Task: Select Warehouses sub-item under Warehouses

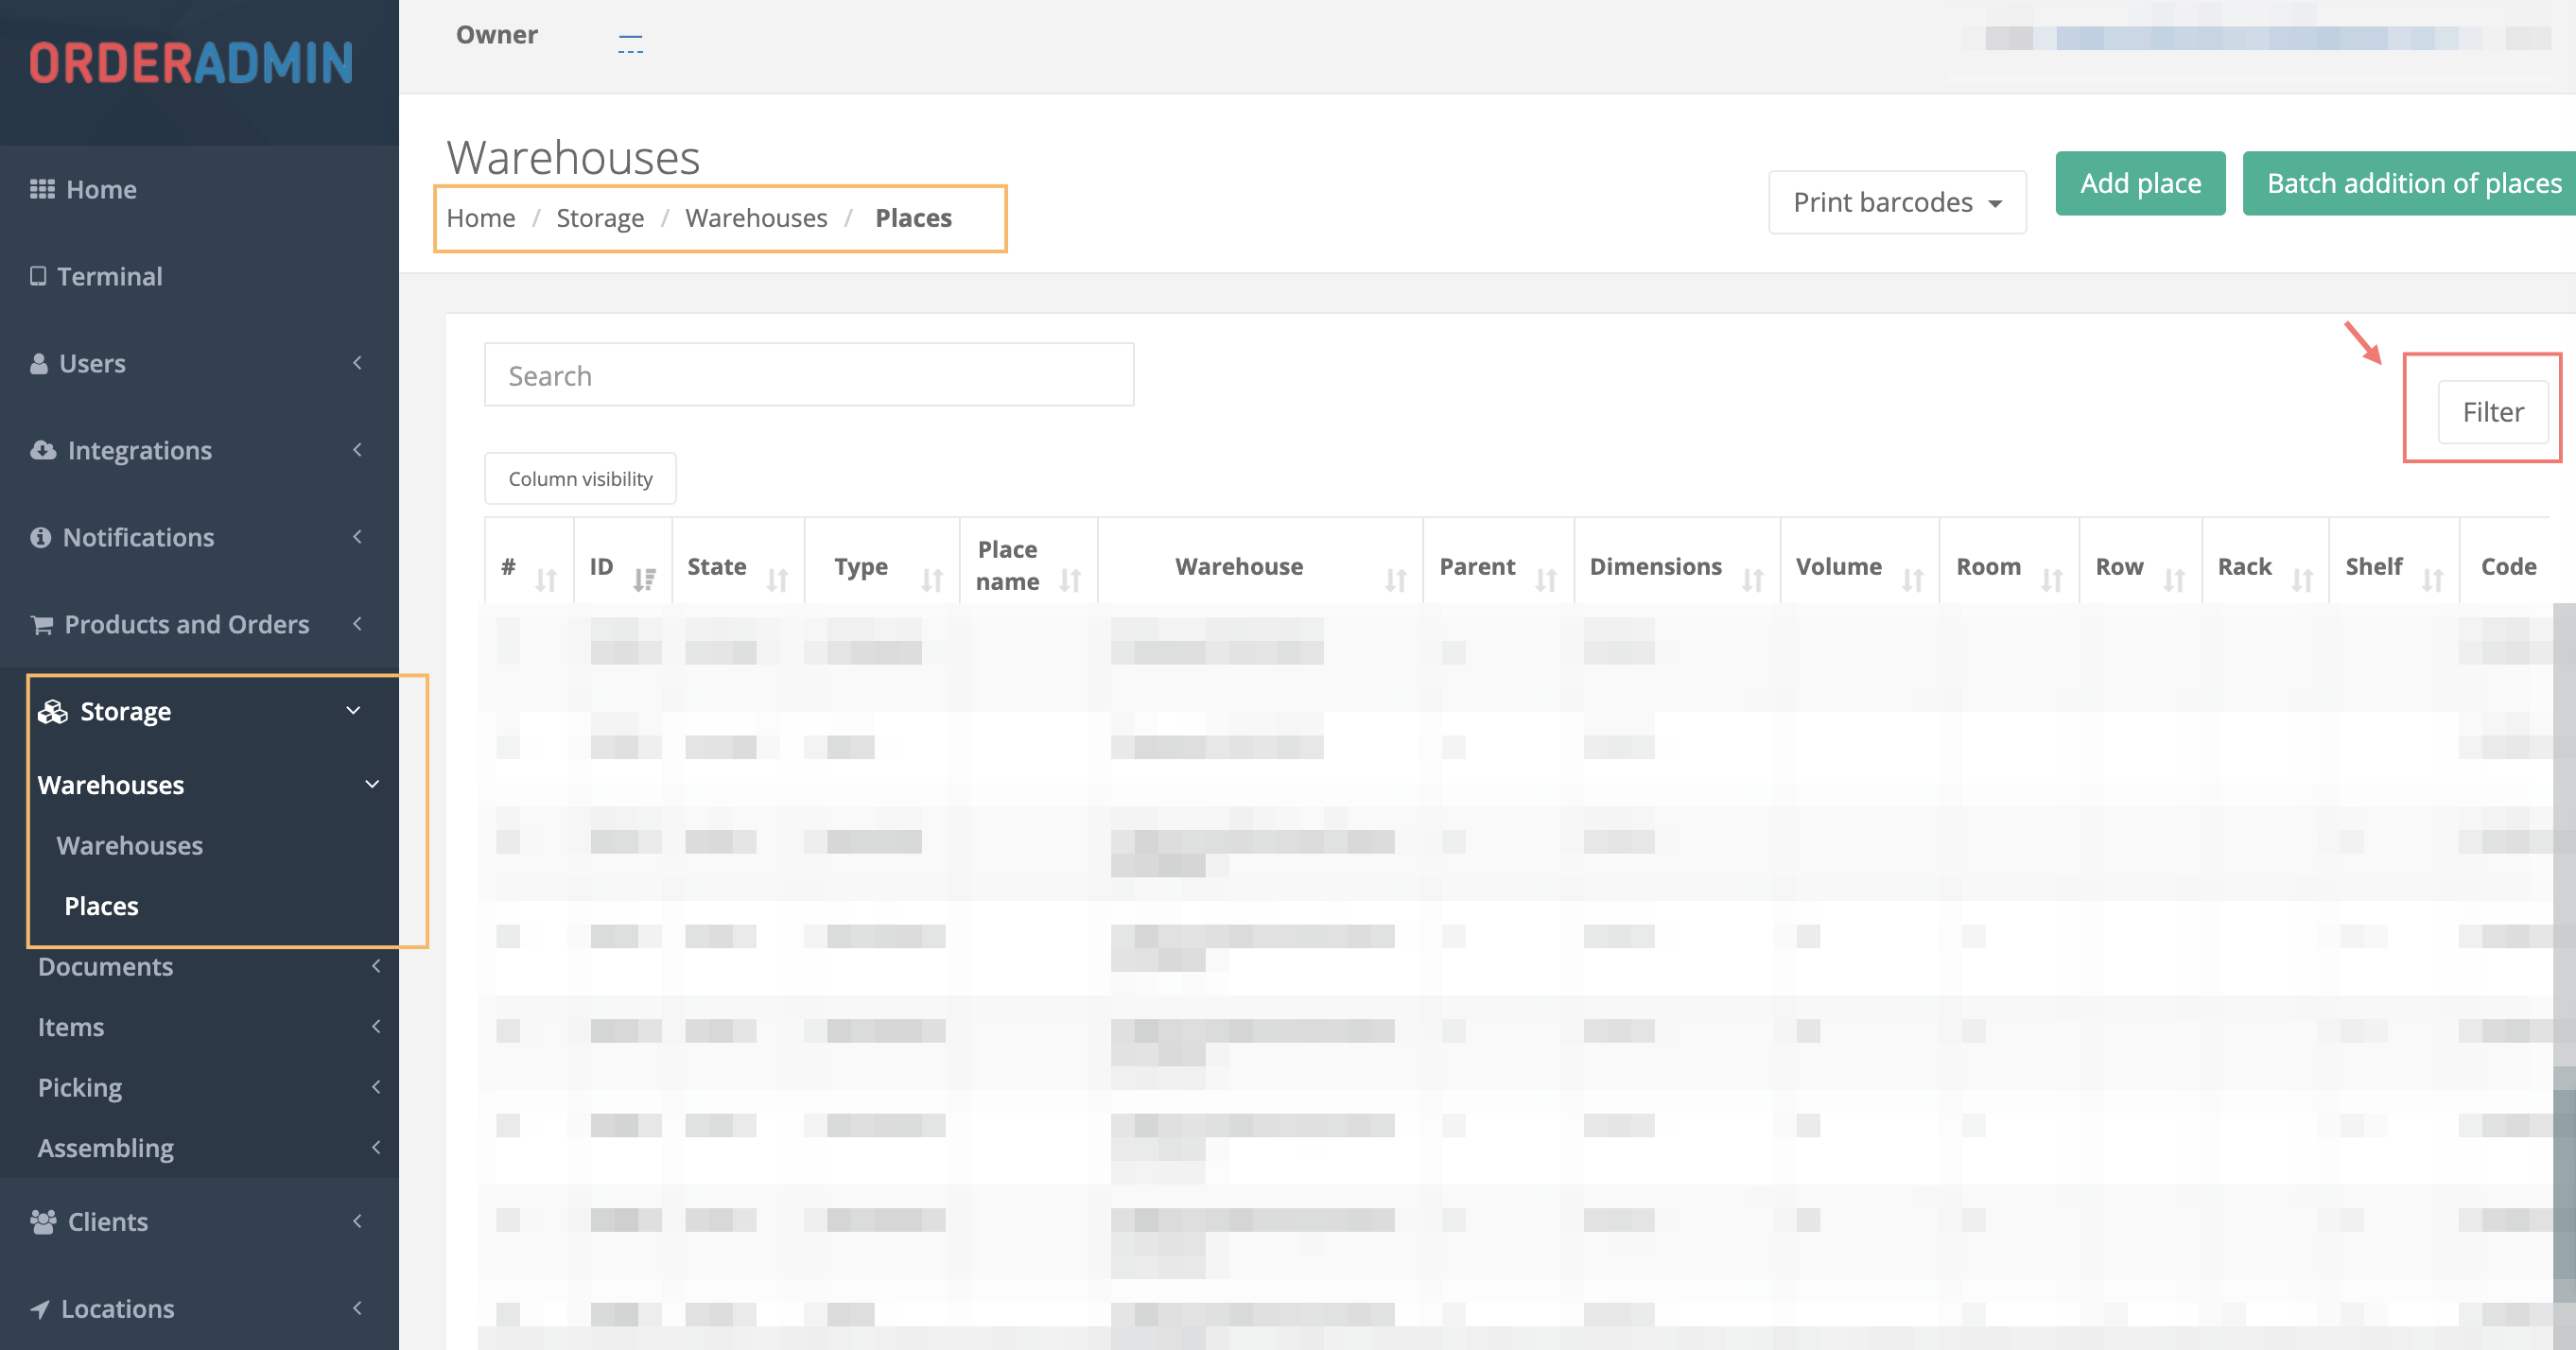Action: pyautogui.click(x=129, y=845)
